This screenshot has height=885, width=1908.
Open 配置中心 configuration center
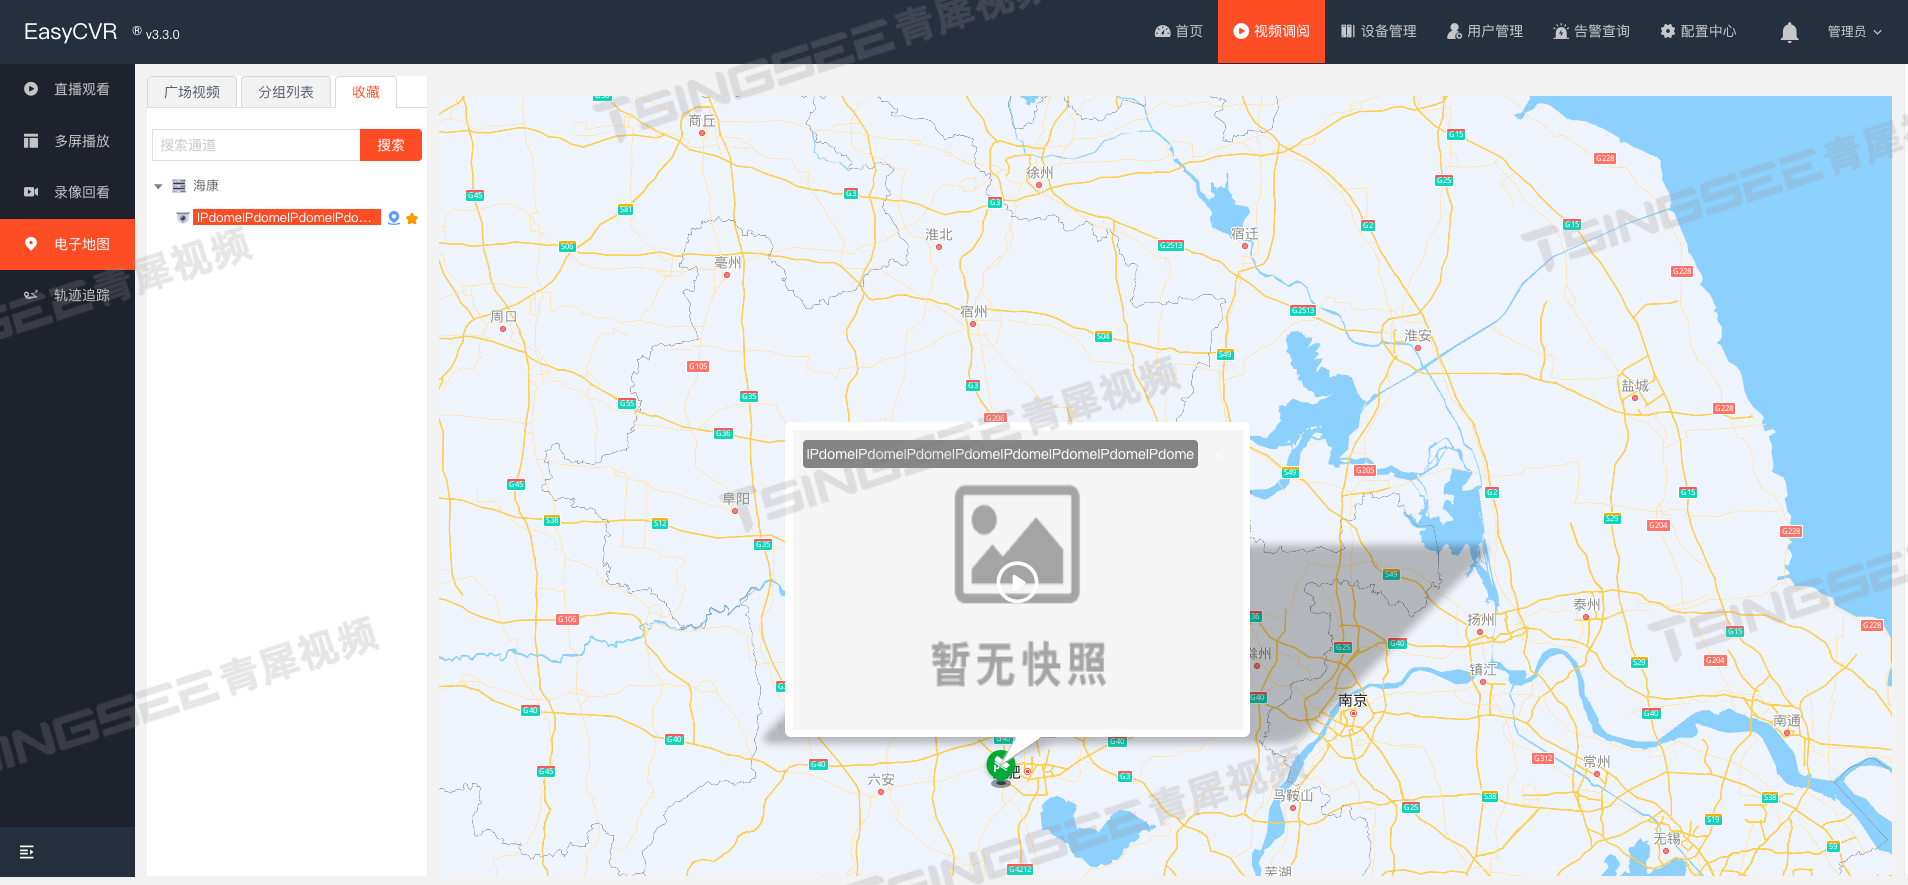1698,31
